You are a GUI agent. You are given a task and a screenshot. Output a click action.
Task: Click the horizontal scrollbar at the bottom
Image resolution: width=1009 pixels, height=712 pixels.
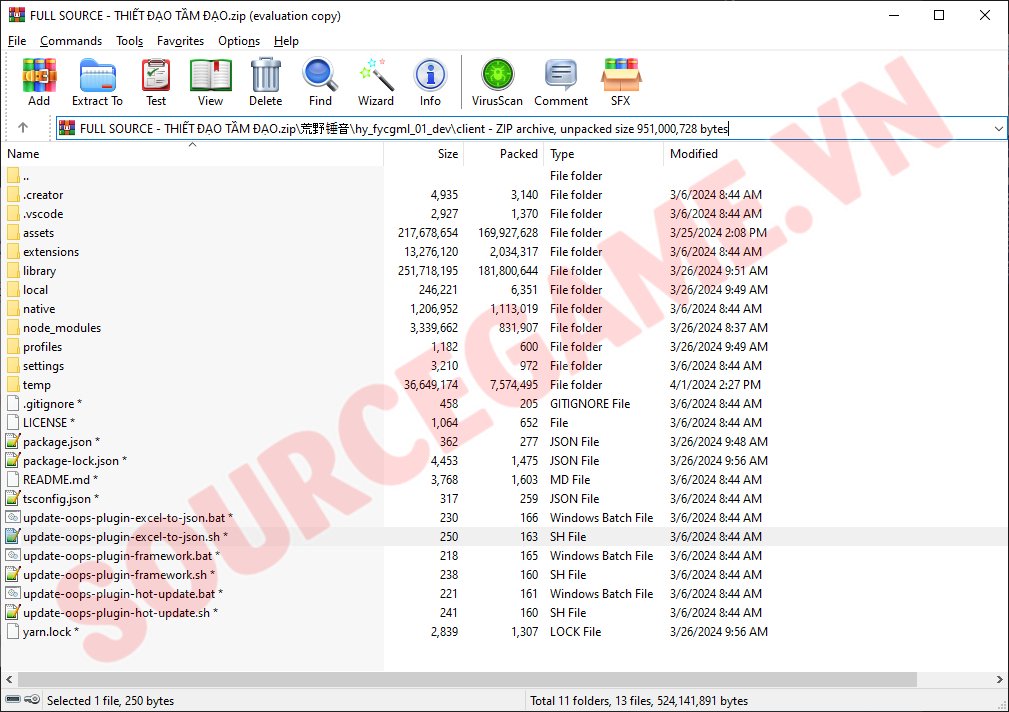point(460,677)
